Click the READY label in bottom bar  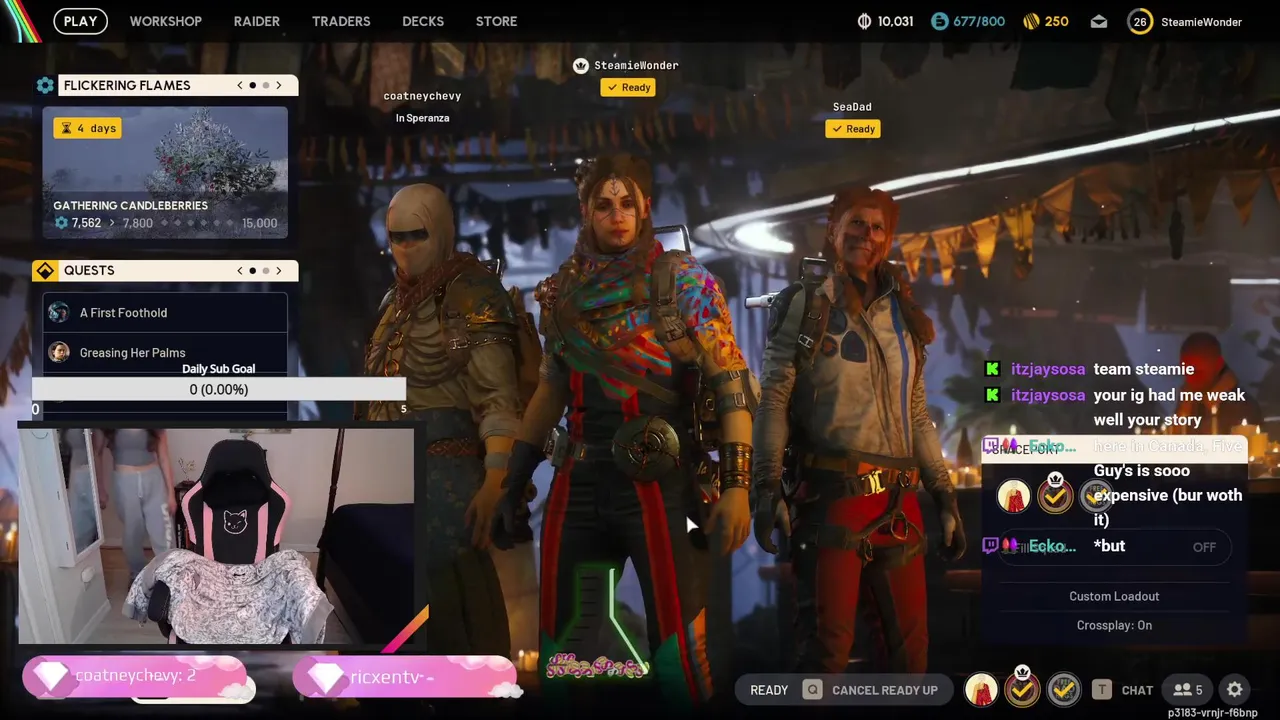[769, 690]
